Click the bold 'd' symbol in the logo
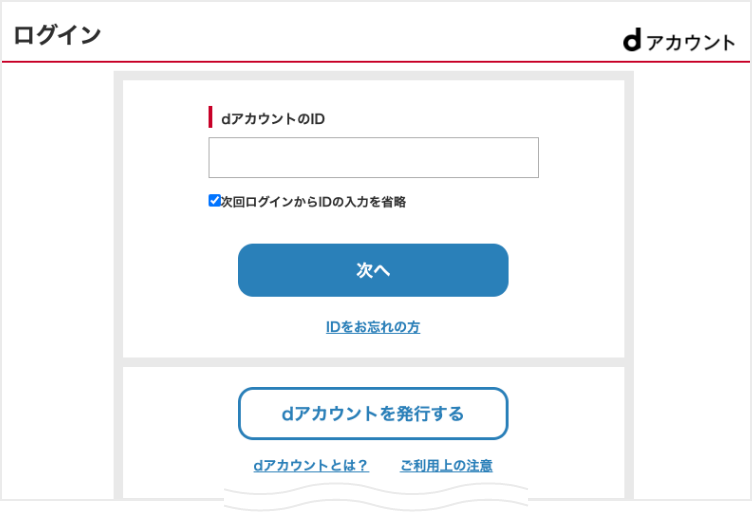The height and width of the screenshot is (512, 752). point(631,40)
